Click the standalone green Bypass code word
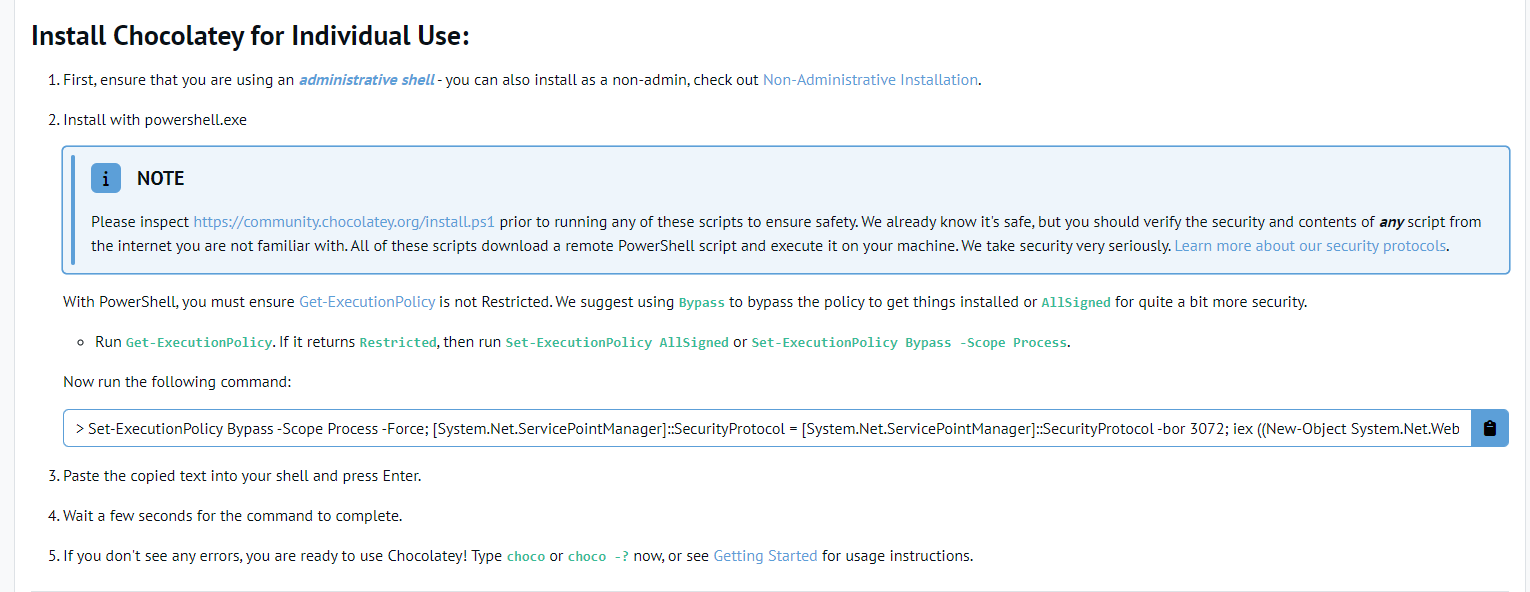1530x592 pixels. tap(701, 302)
